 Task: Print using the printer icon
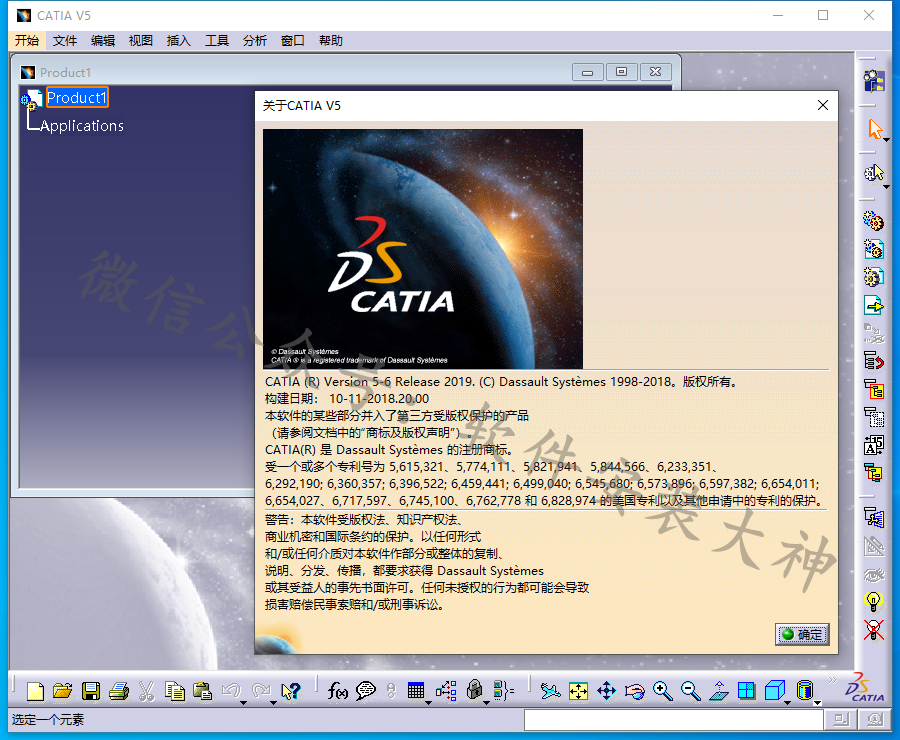[119, 691]
